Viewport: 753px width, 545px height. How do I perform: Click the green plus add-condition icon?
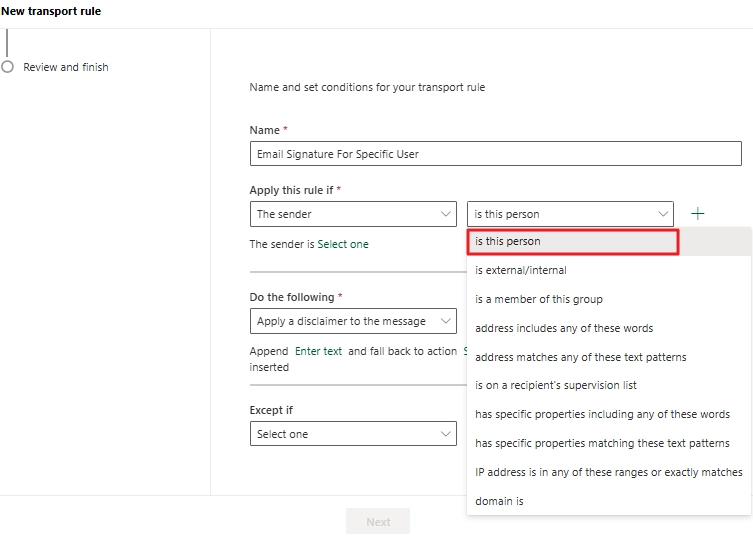pos(697,214)
